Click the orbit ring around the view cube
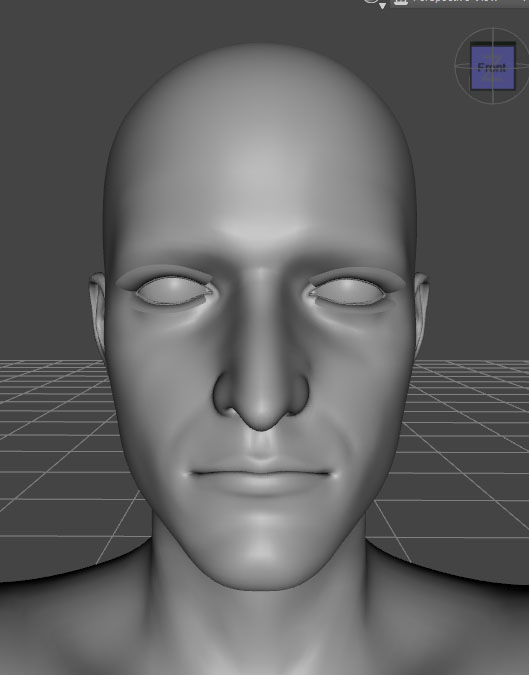 click(457, 65)
